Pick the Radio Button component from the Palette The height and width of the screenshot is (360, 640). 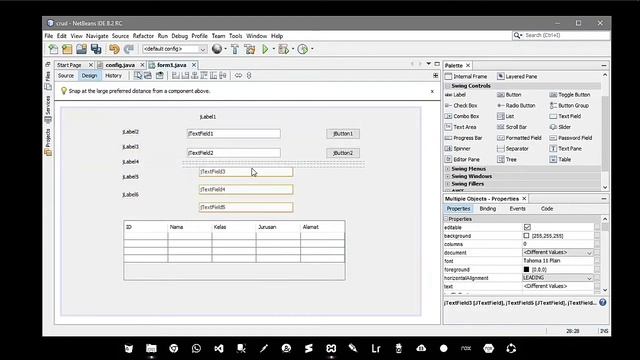click(x=516, y=105)
